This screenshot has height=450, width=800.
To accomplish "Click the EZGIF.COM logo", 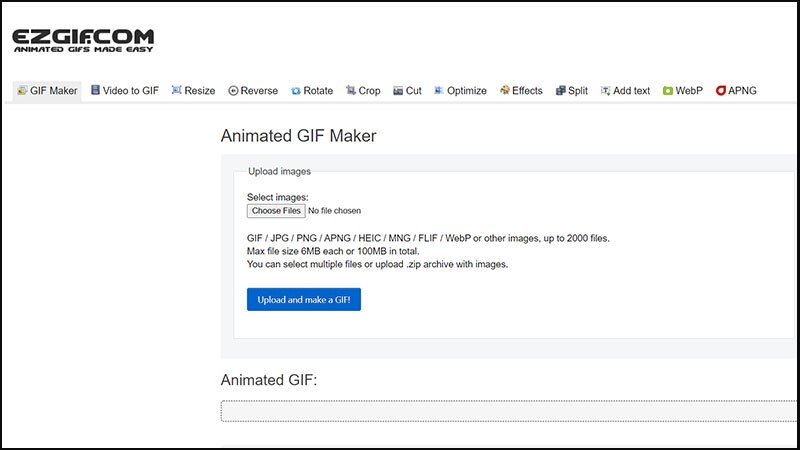I will click(x=83, y=41).
